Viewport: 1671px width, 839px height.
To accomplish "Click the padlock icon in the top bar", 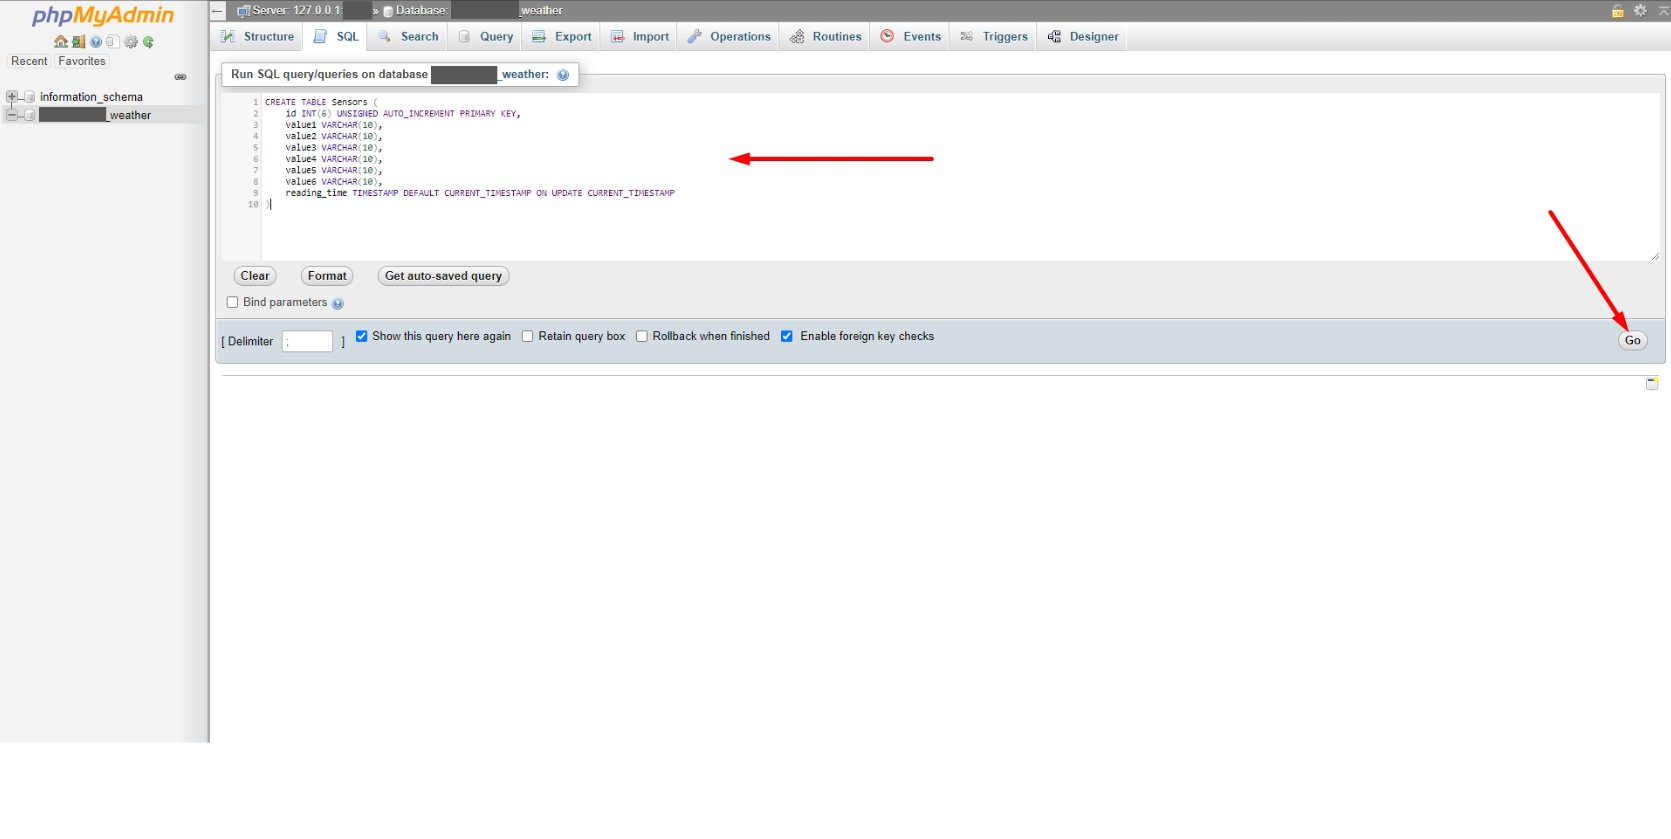I will click(x=1618, y=11).
